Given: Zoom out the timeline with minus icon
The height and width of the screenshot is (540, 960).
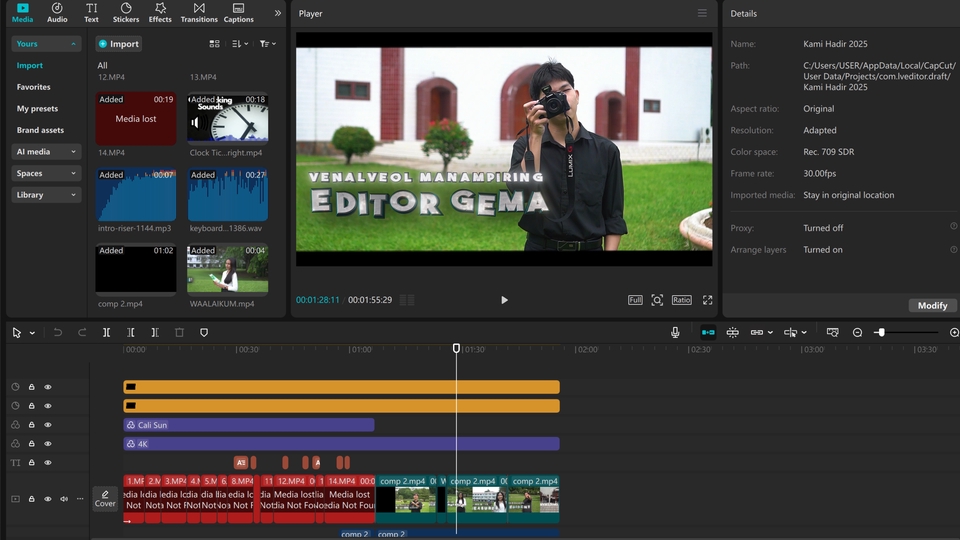Looking at the screenshot, I should point(857,332).
